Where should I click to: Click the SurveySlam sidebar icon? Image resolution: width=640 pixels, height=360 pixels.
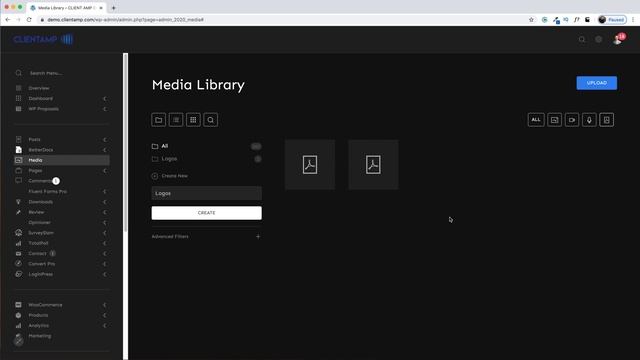pyautogui.click(x=18, y=233)
